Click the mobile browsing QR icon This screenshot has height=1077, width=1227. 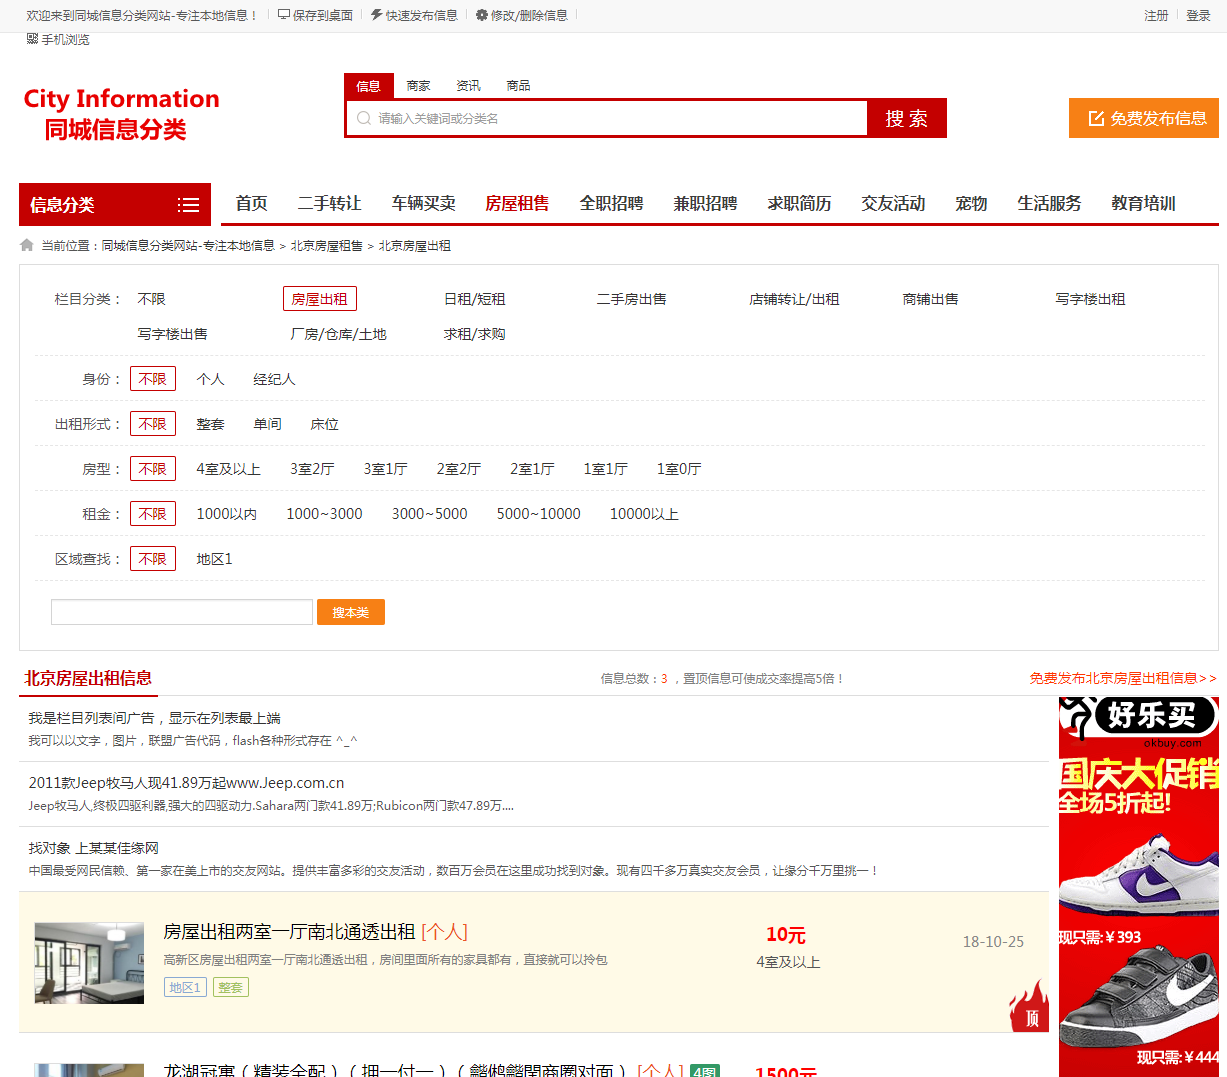(x=32, y=39)
